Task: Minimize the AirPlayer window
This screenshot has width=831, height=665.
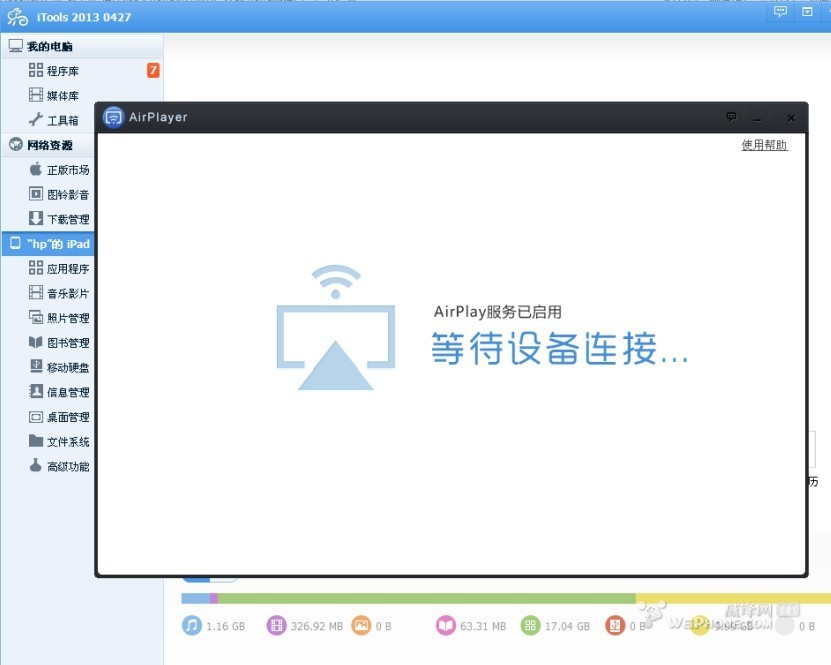Action: [757, 119]
